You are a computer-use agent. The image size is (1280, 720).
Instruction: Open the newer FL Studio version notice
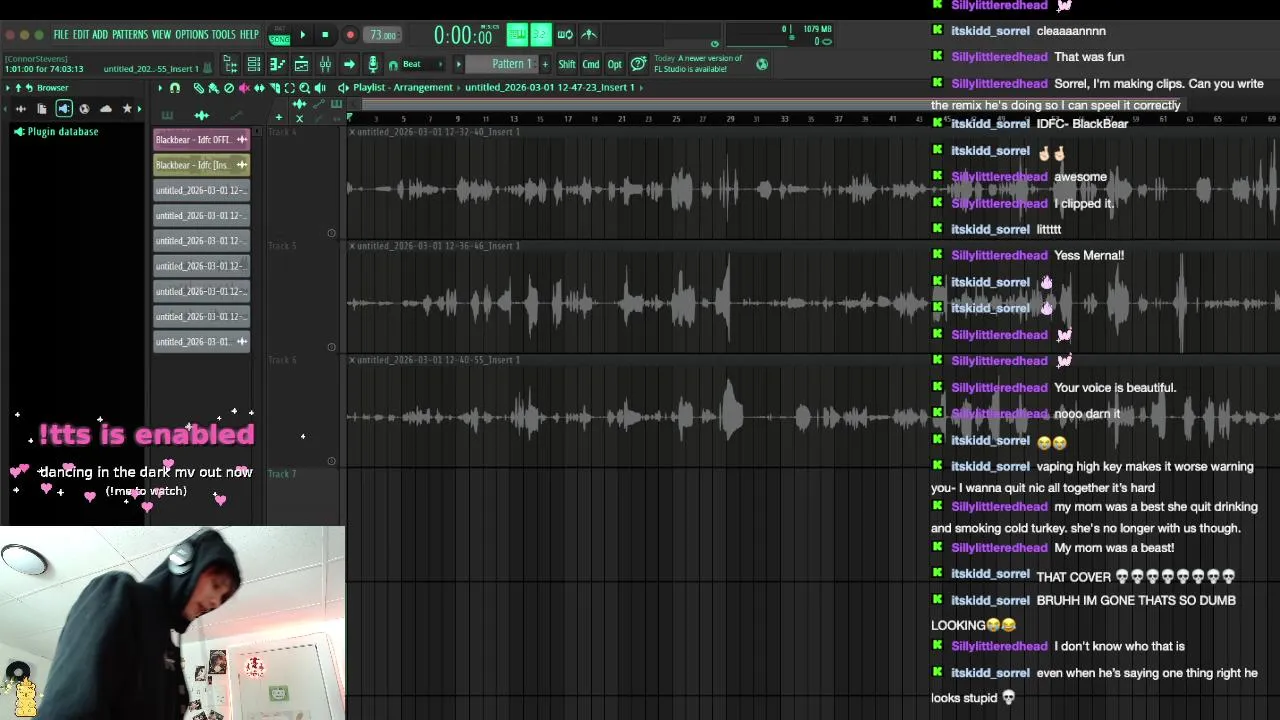(698, 64)
